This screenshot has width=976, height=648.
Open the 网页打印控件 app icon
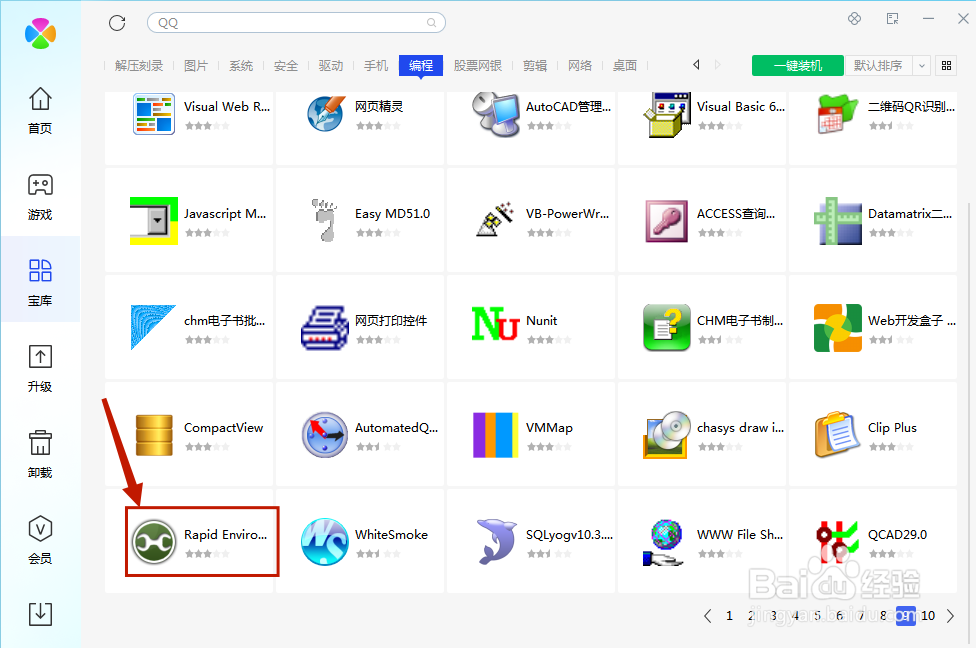325,328
